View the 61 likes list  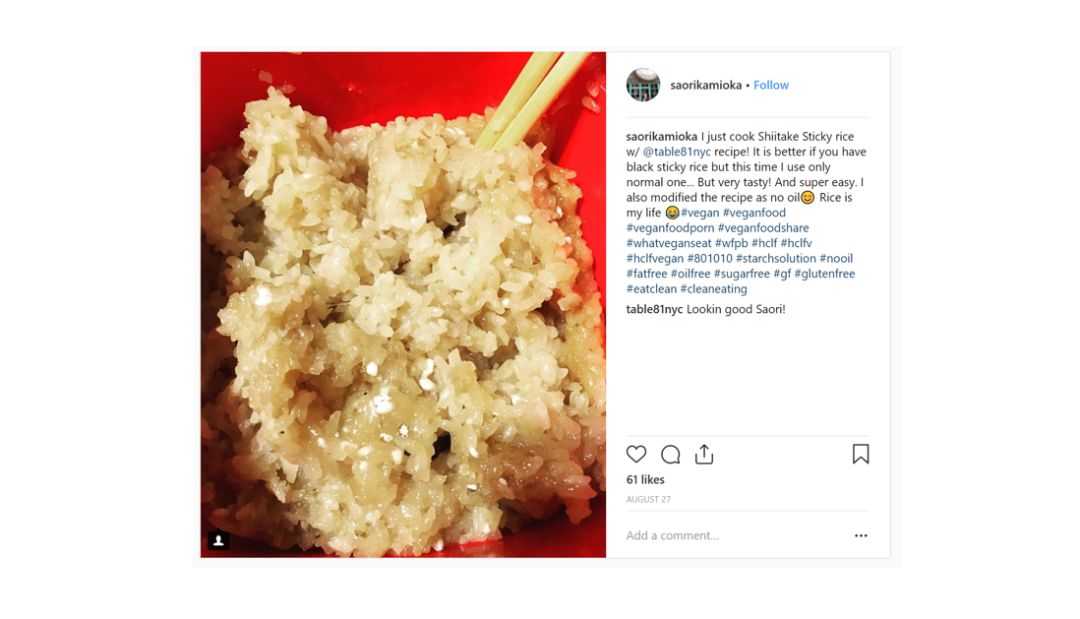pos(645,479)
